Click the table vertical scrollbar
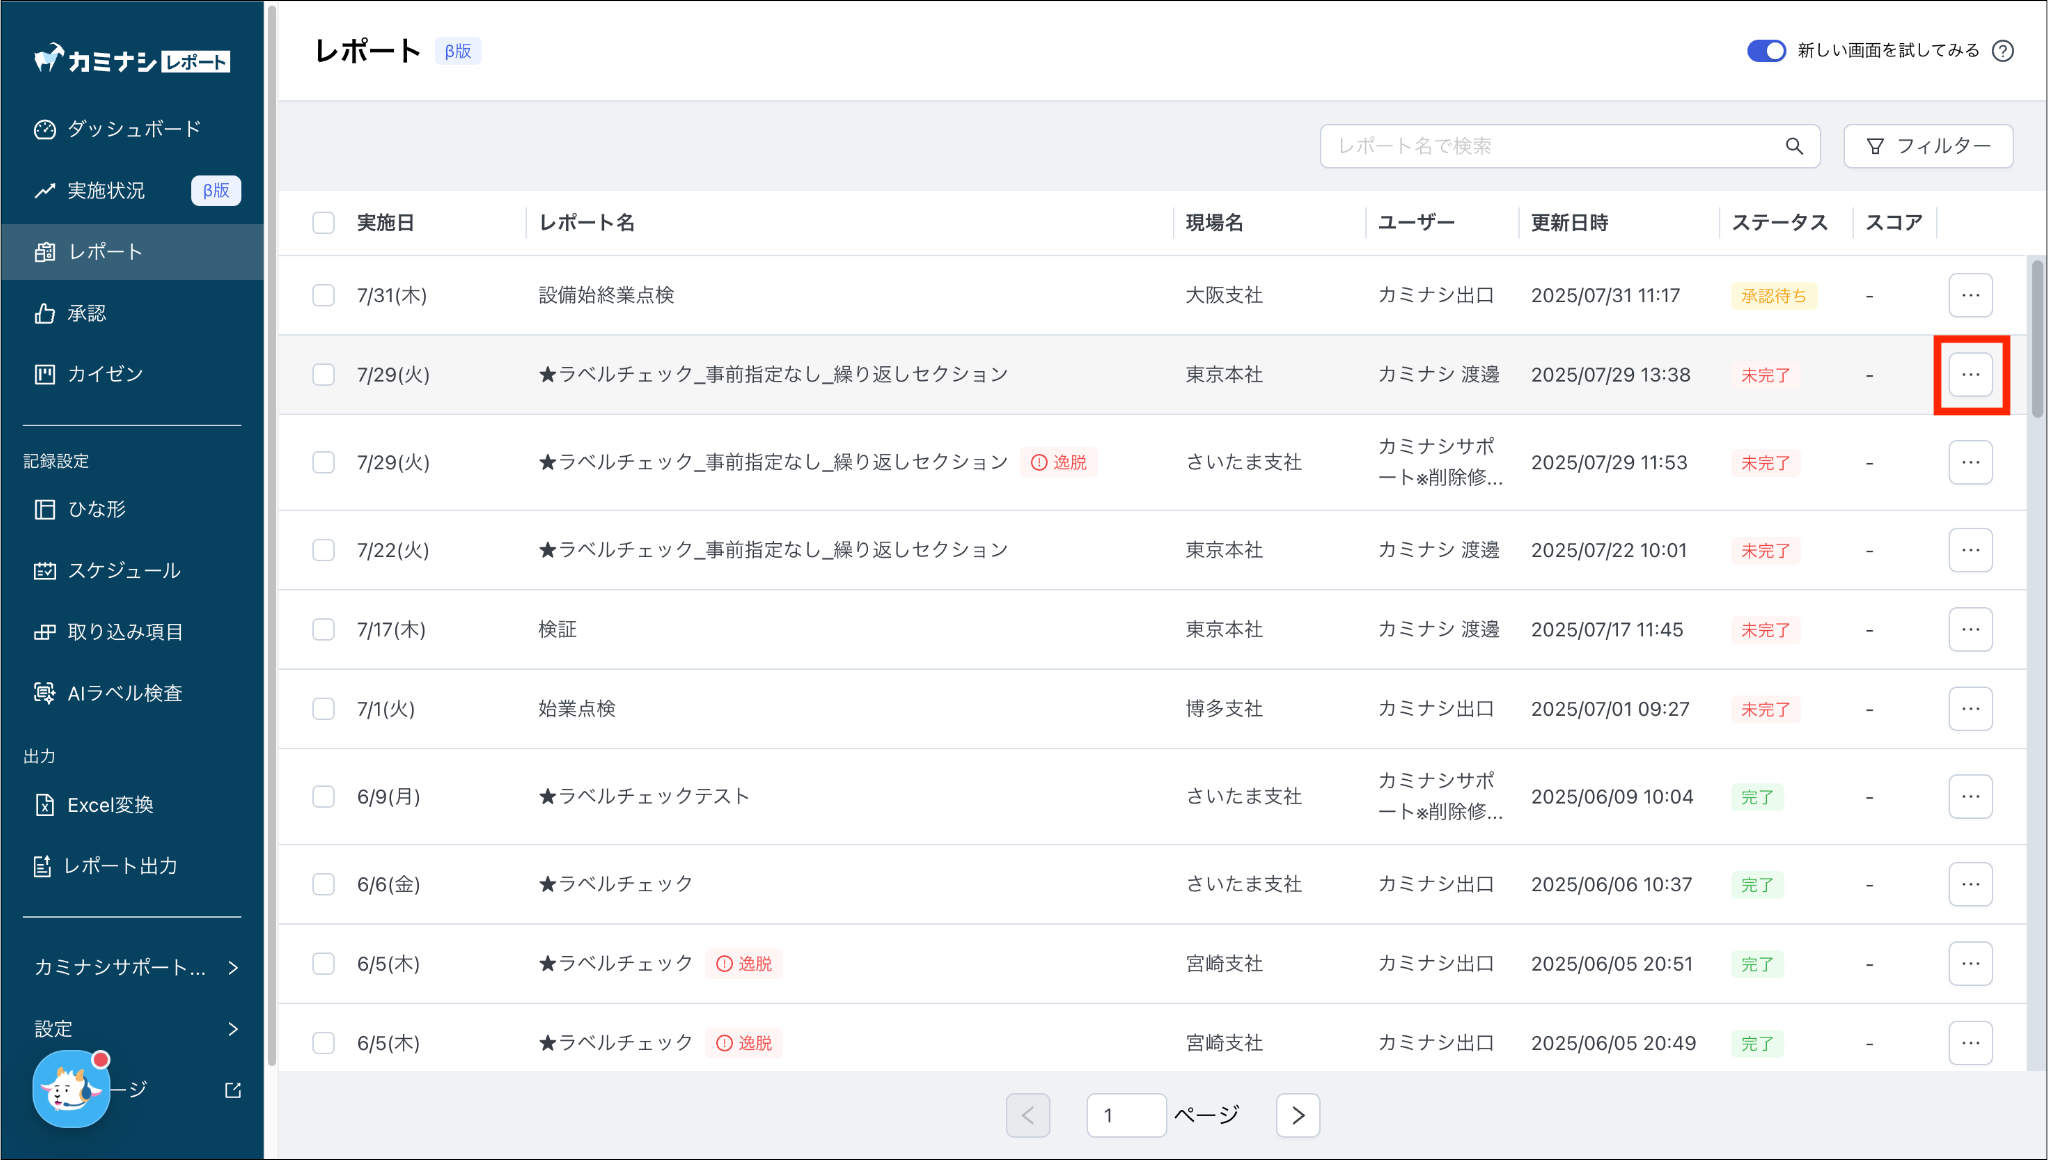 point(2037,340)
